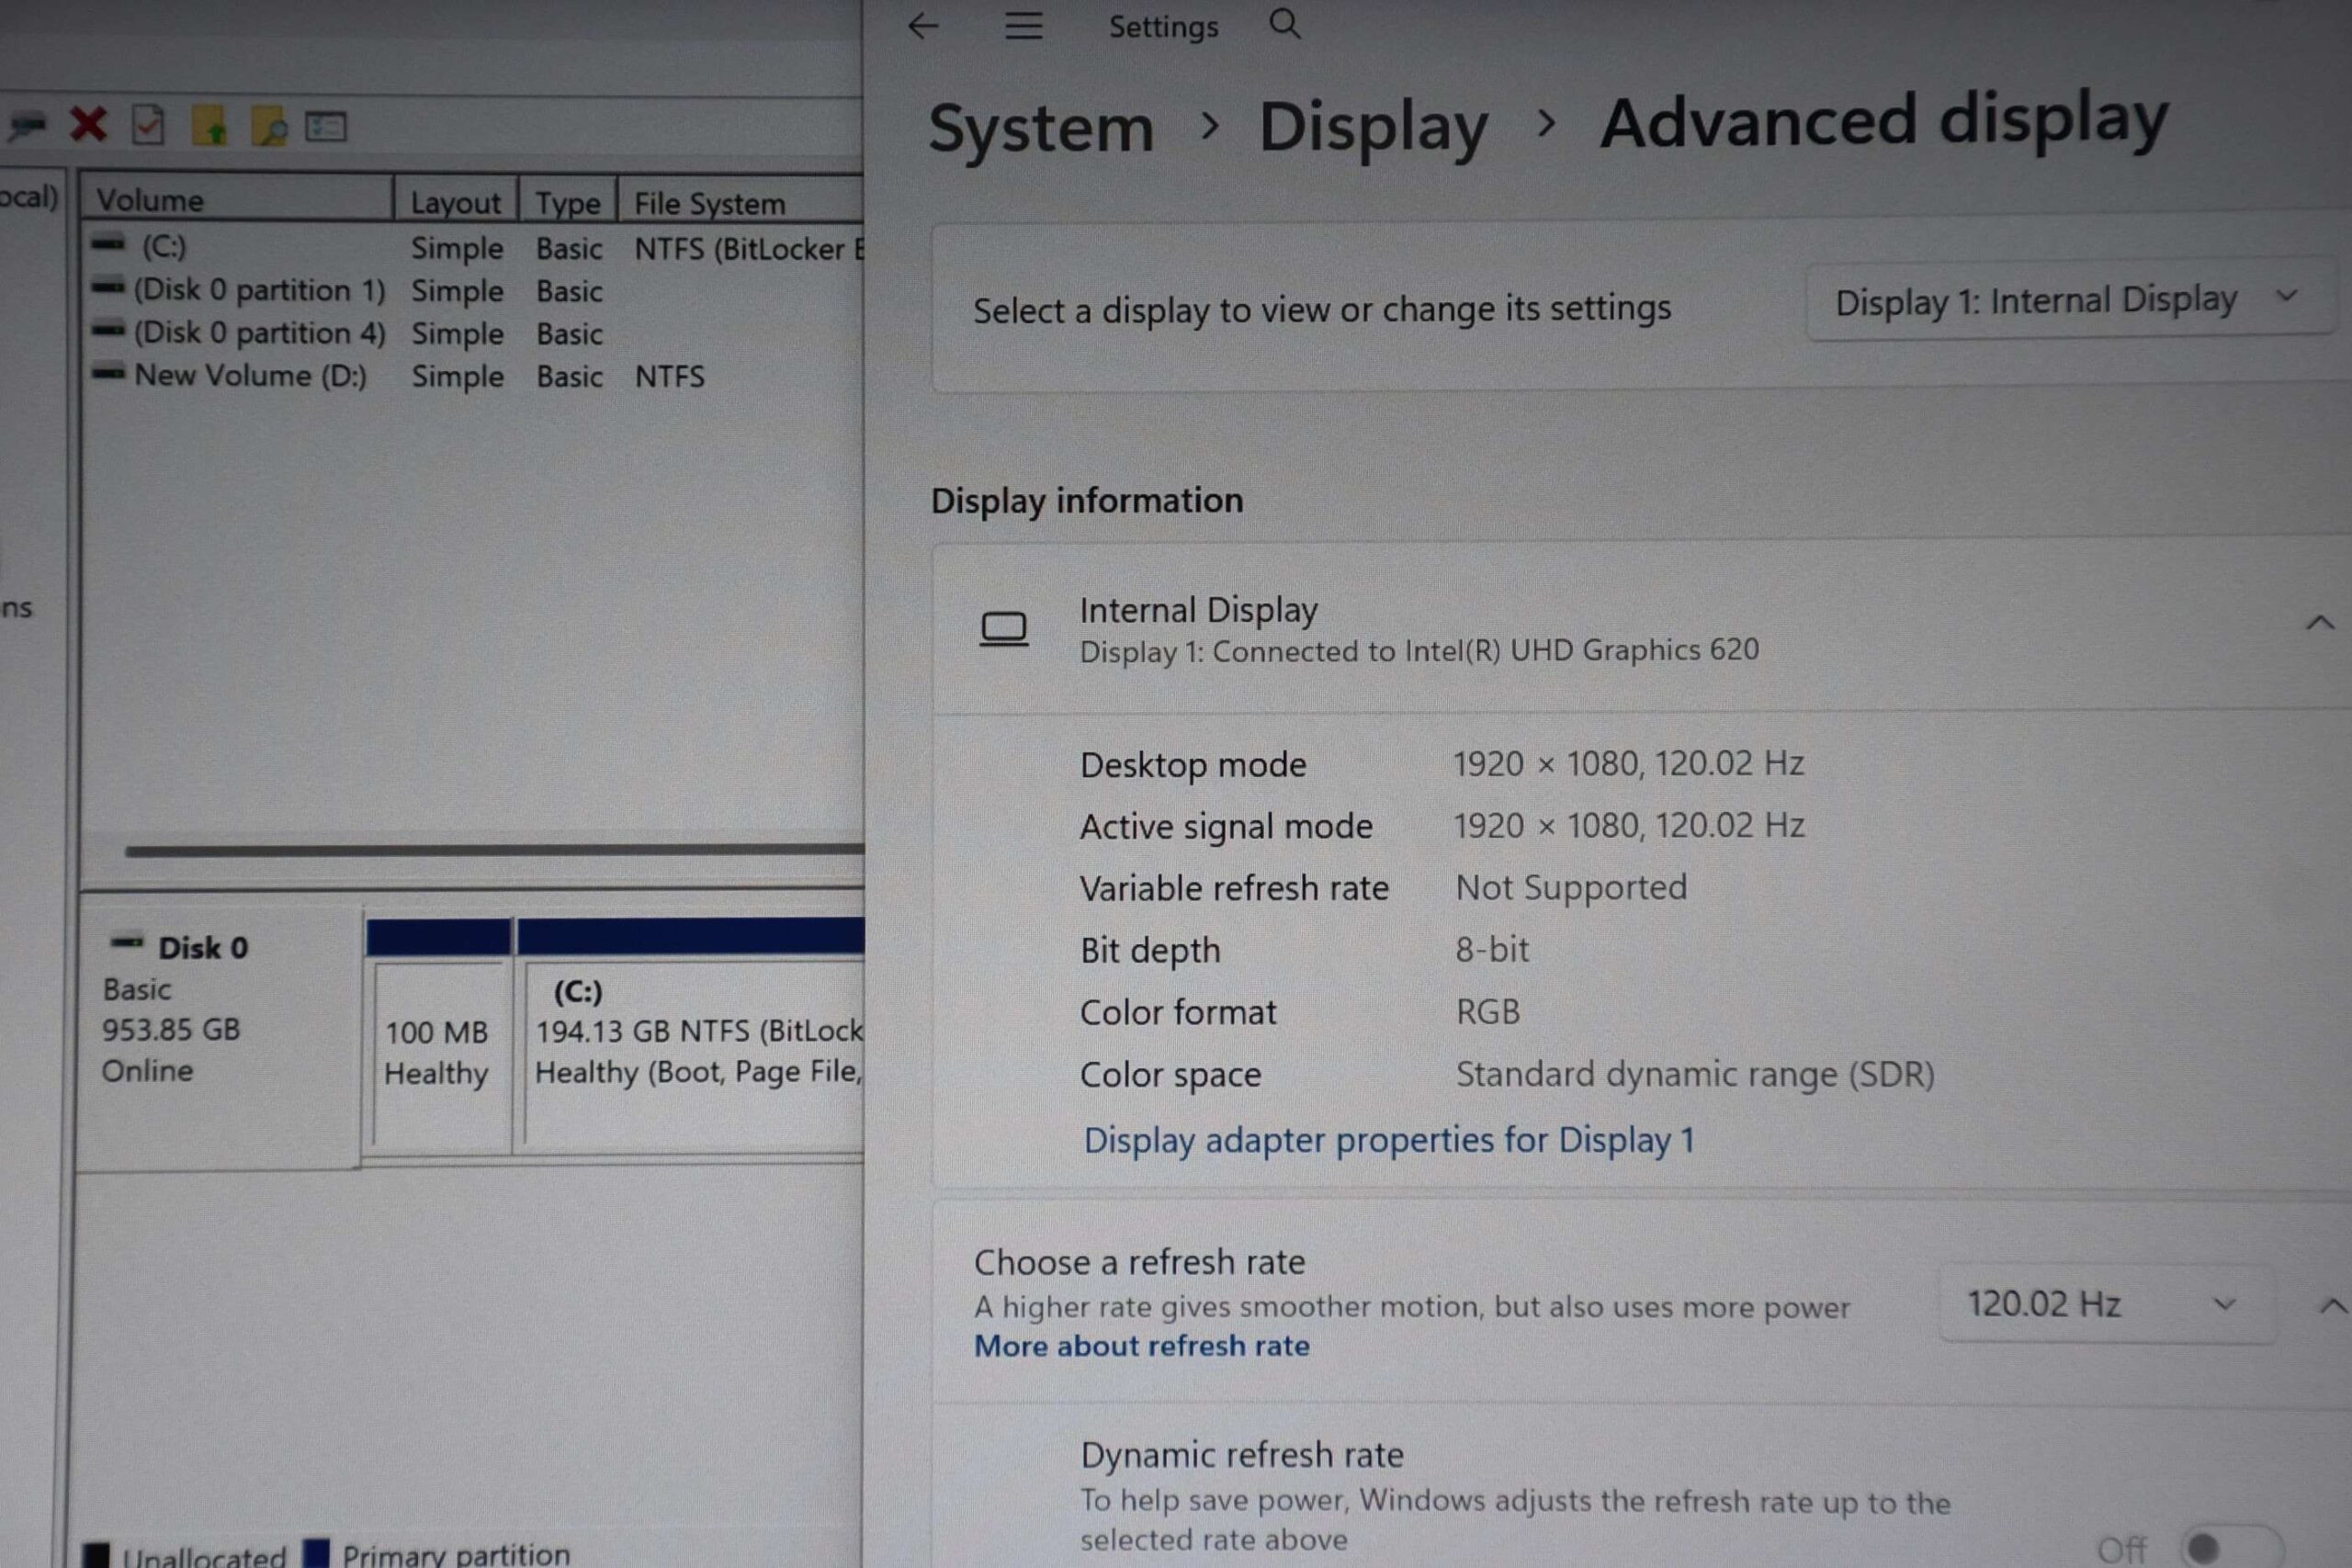Click the horizontal scrollbar in the volume list

(494, 850)
